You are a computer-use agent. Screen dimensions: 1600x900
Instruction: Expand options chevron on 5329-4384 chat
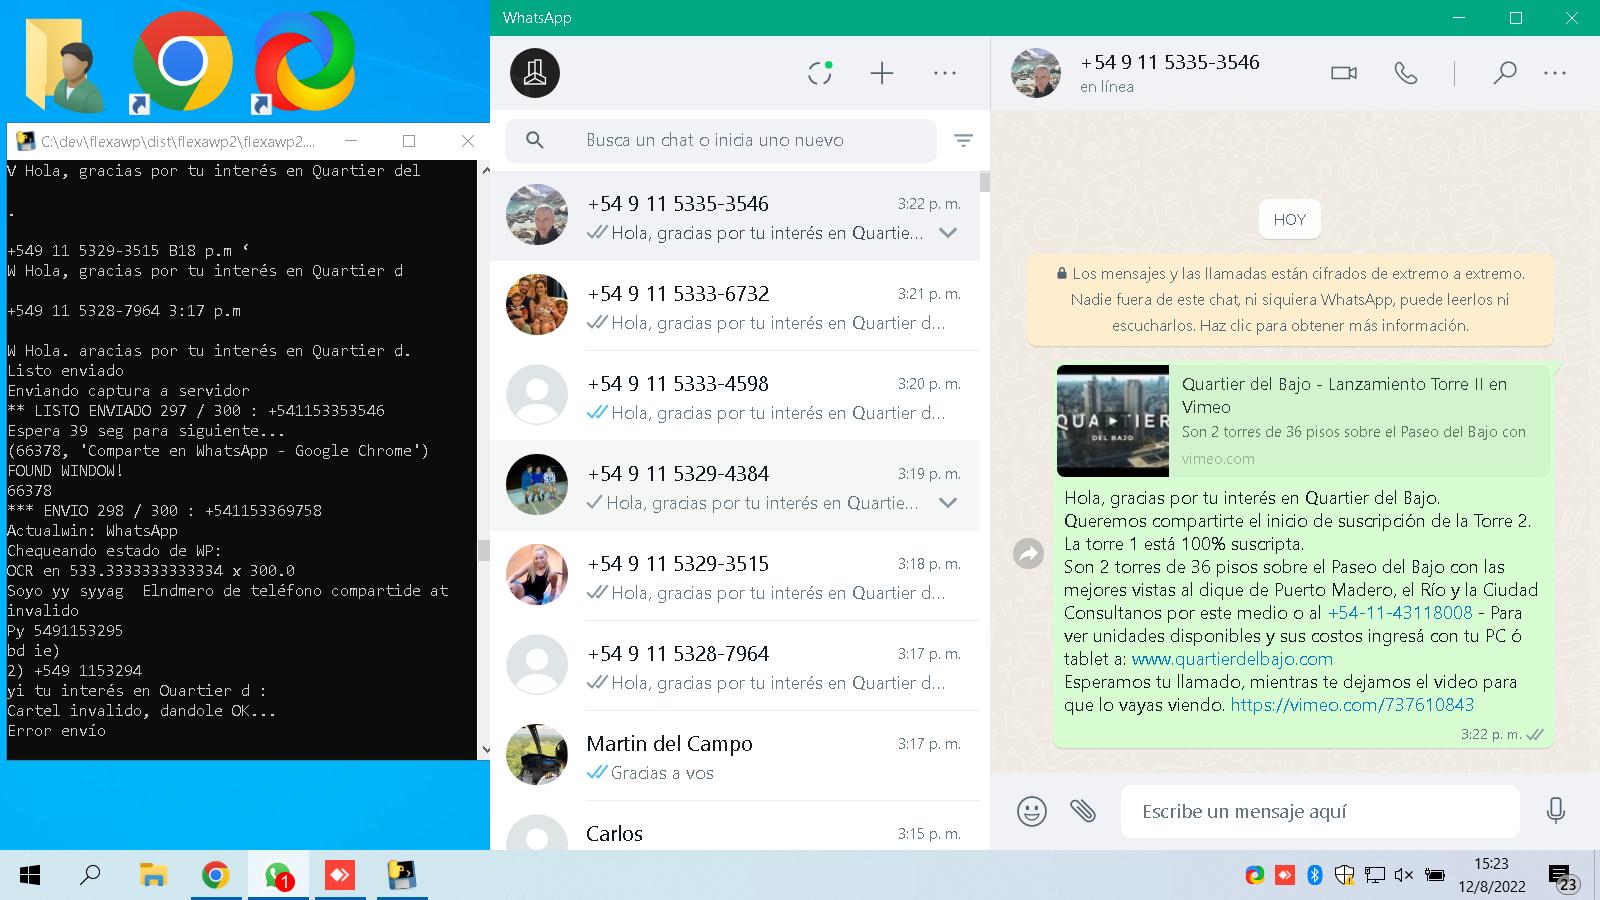pyautogui.click(x=948, y=503)
